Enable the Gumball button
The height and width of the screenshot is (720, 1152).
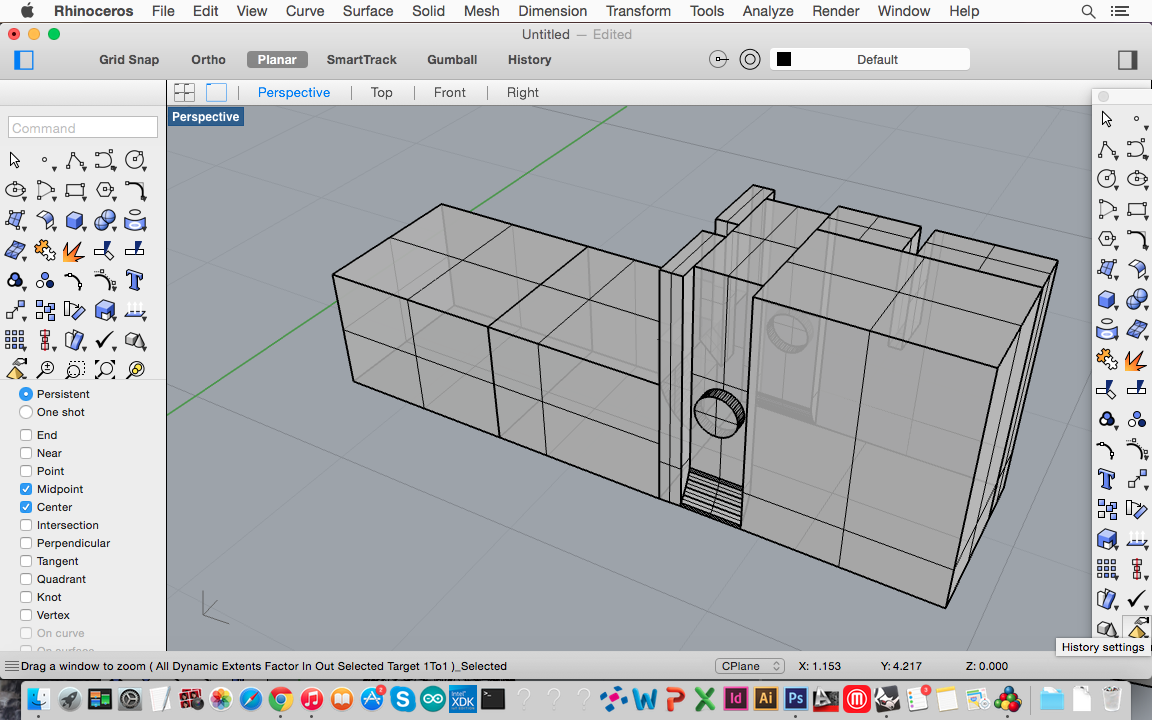tap(452, 60)
